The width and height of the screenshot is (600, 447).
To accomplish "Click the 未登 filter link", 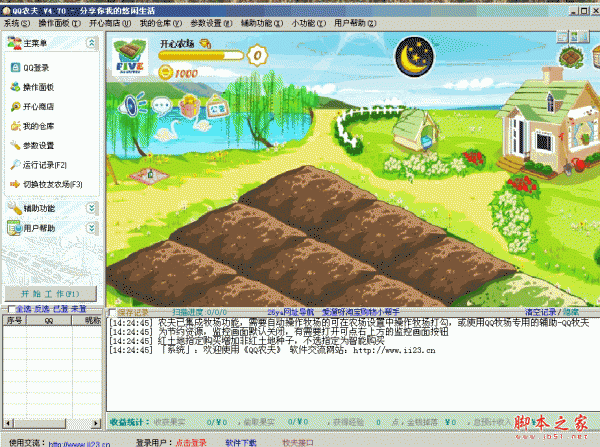I will pyautogui.click(x=78, y=308).
